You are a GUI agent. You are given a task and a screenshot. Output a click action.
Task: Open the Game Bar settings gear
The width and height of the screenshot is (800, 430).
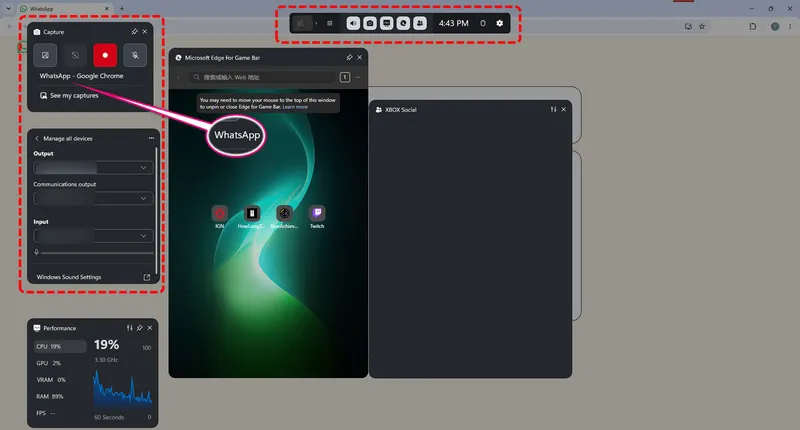pos(499,23)
